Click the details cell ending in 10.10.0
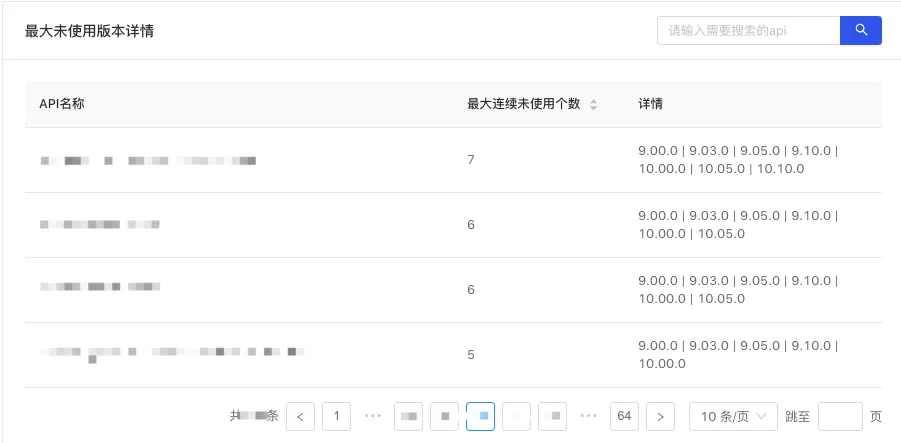The width and height of the screenshot is (901, 443). (738, 160)
